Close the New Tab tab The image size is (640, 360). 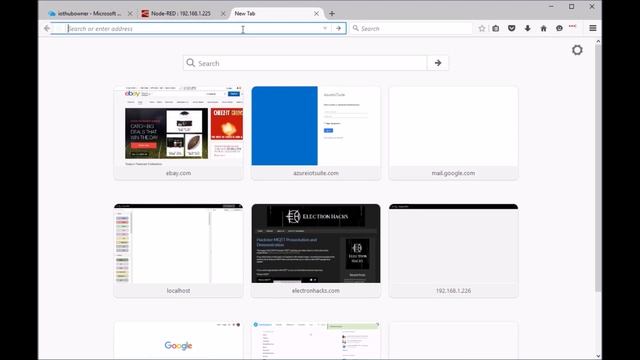[x=316, y=13]
